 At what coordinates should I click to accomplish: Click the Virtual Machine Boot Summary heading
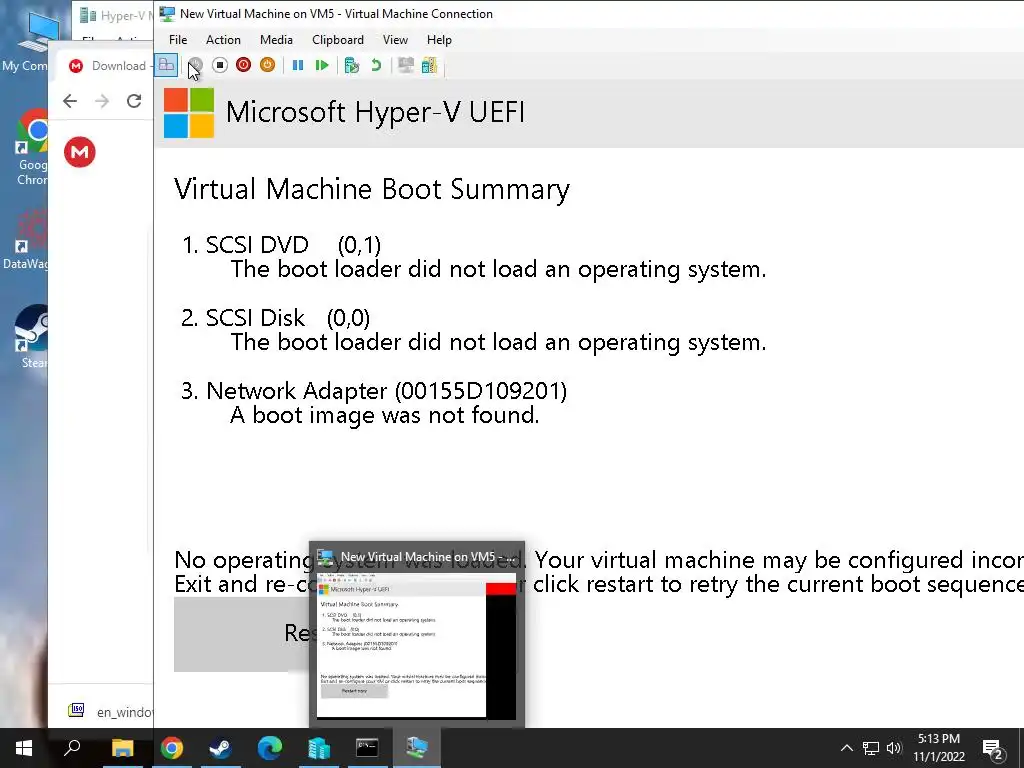[372, 189]
